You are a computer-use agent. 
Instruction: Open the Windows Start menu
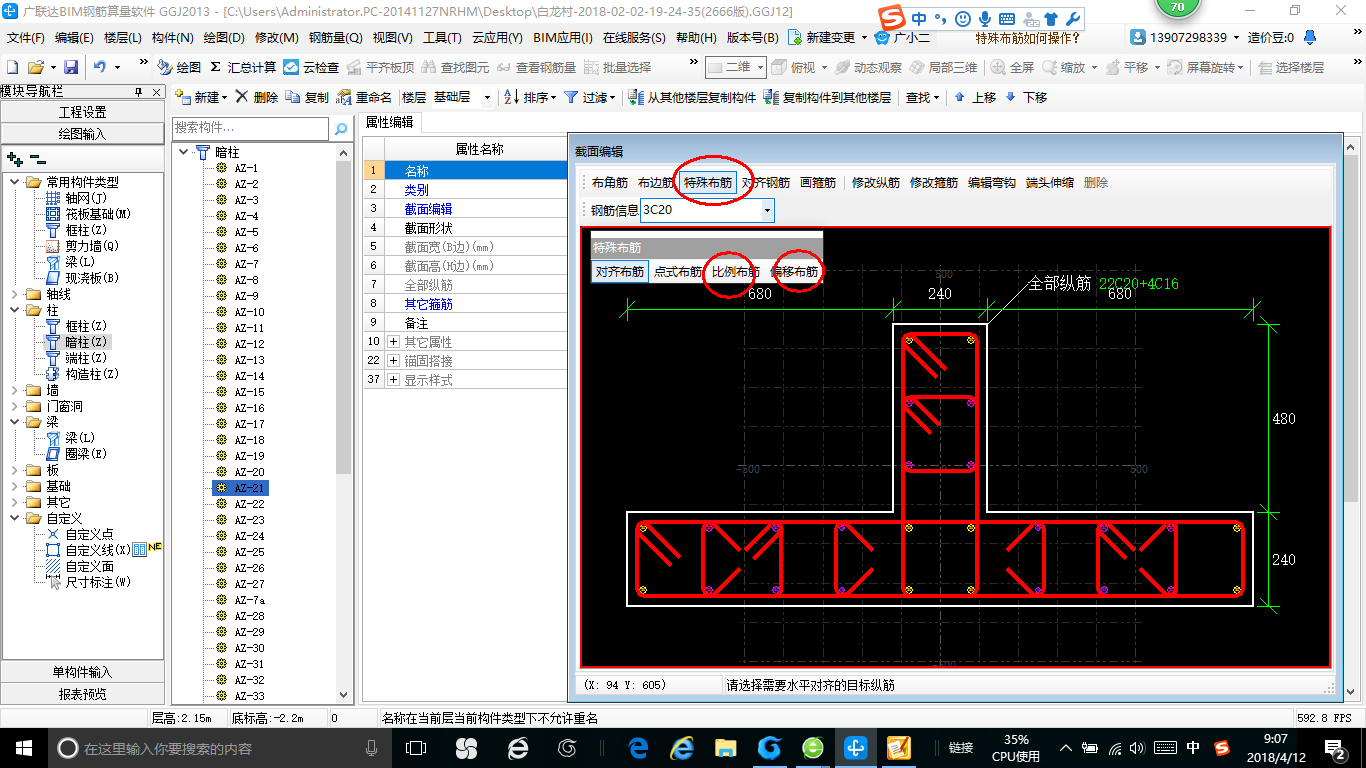pos(23,748)
